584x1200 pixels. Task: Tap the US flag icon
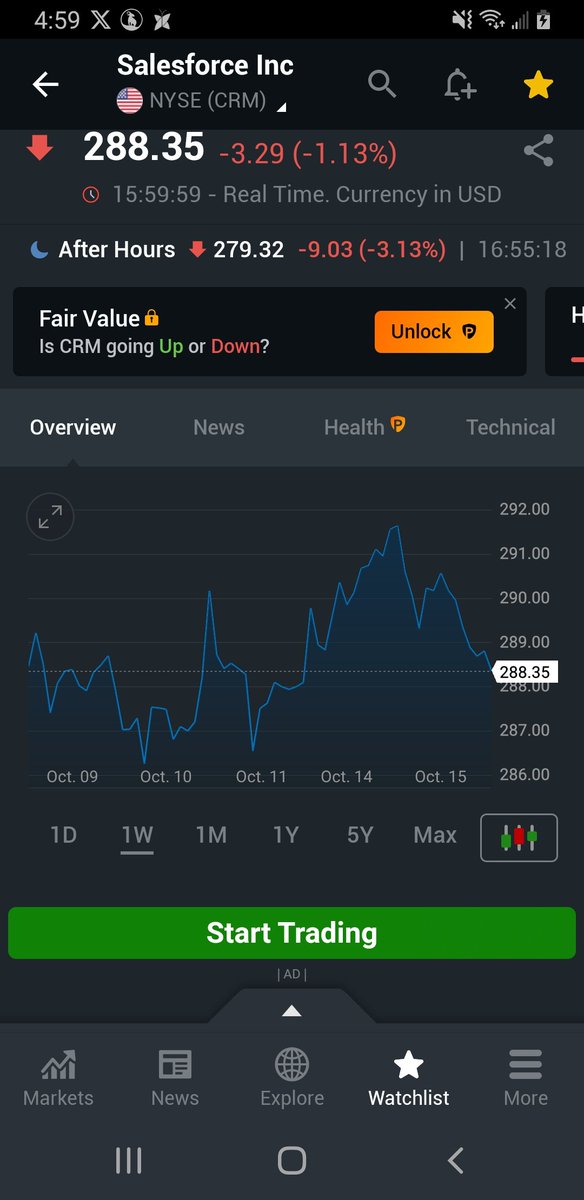pyautogui.click(x=130, y=100)
